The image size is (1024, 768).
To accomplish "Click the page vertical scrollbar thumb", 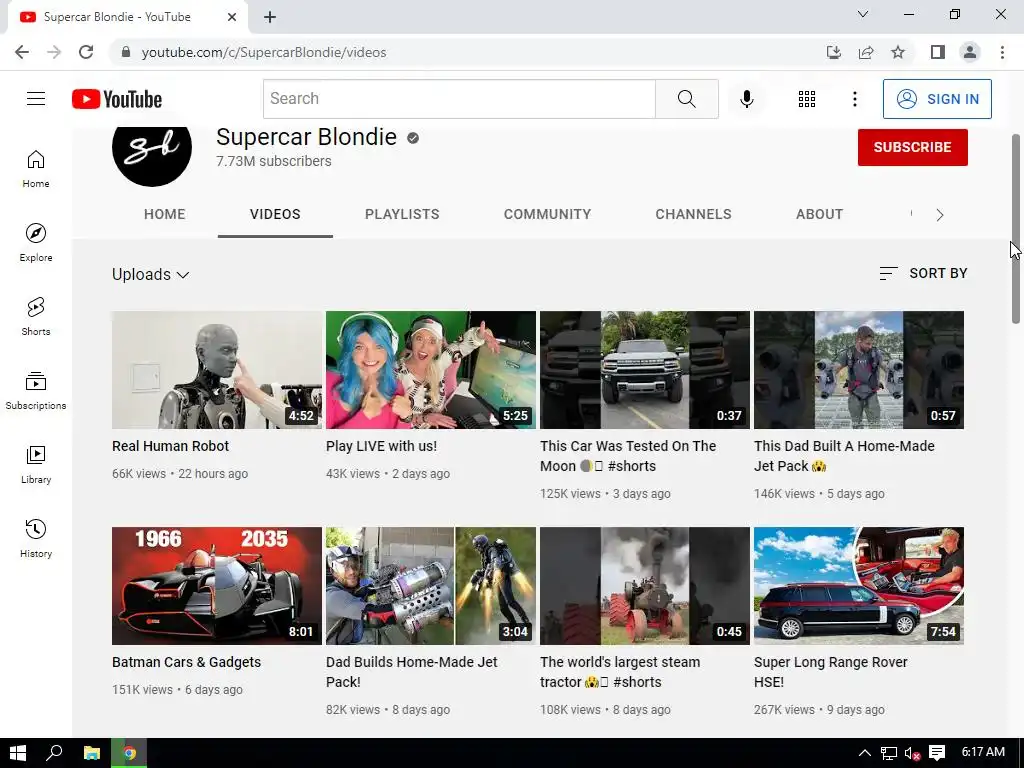I will point(1016,229).
